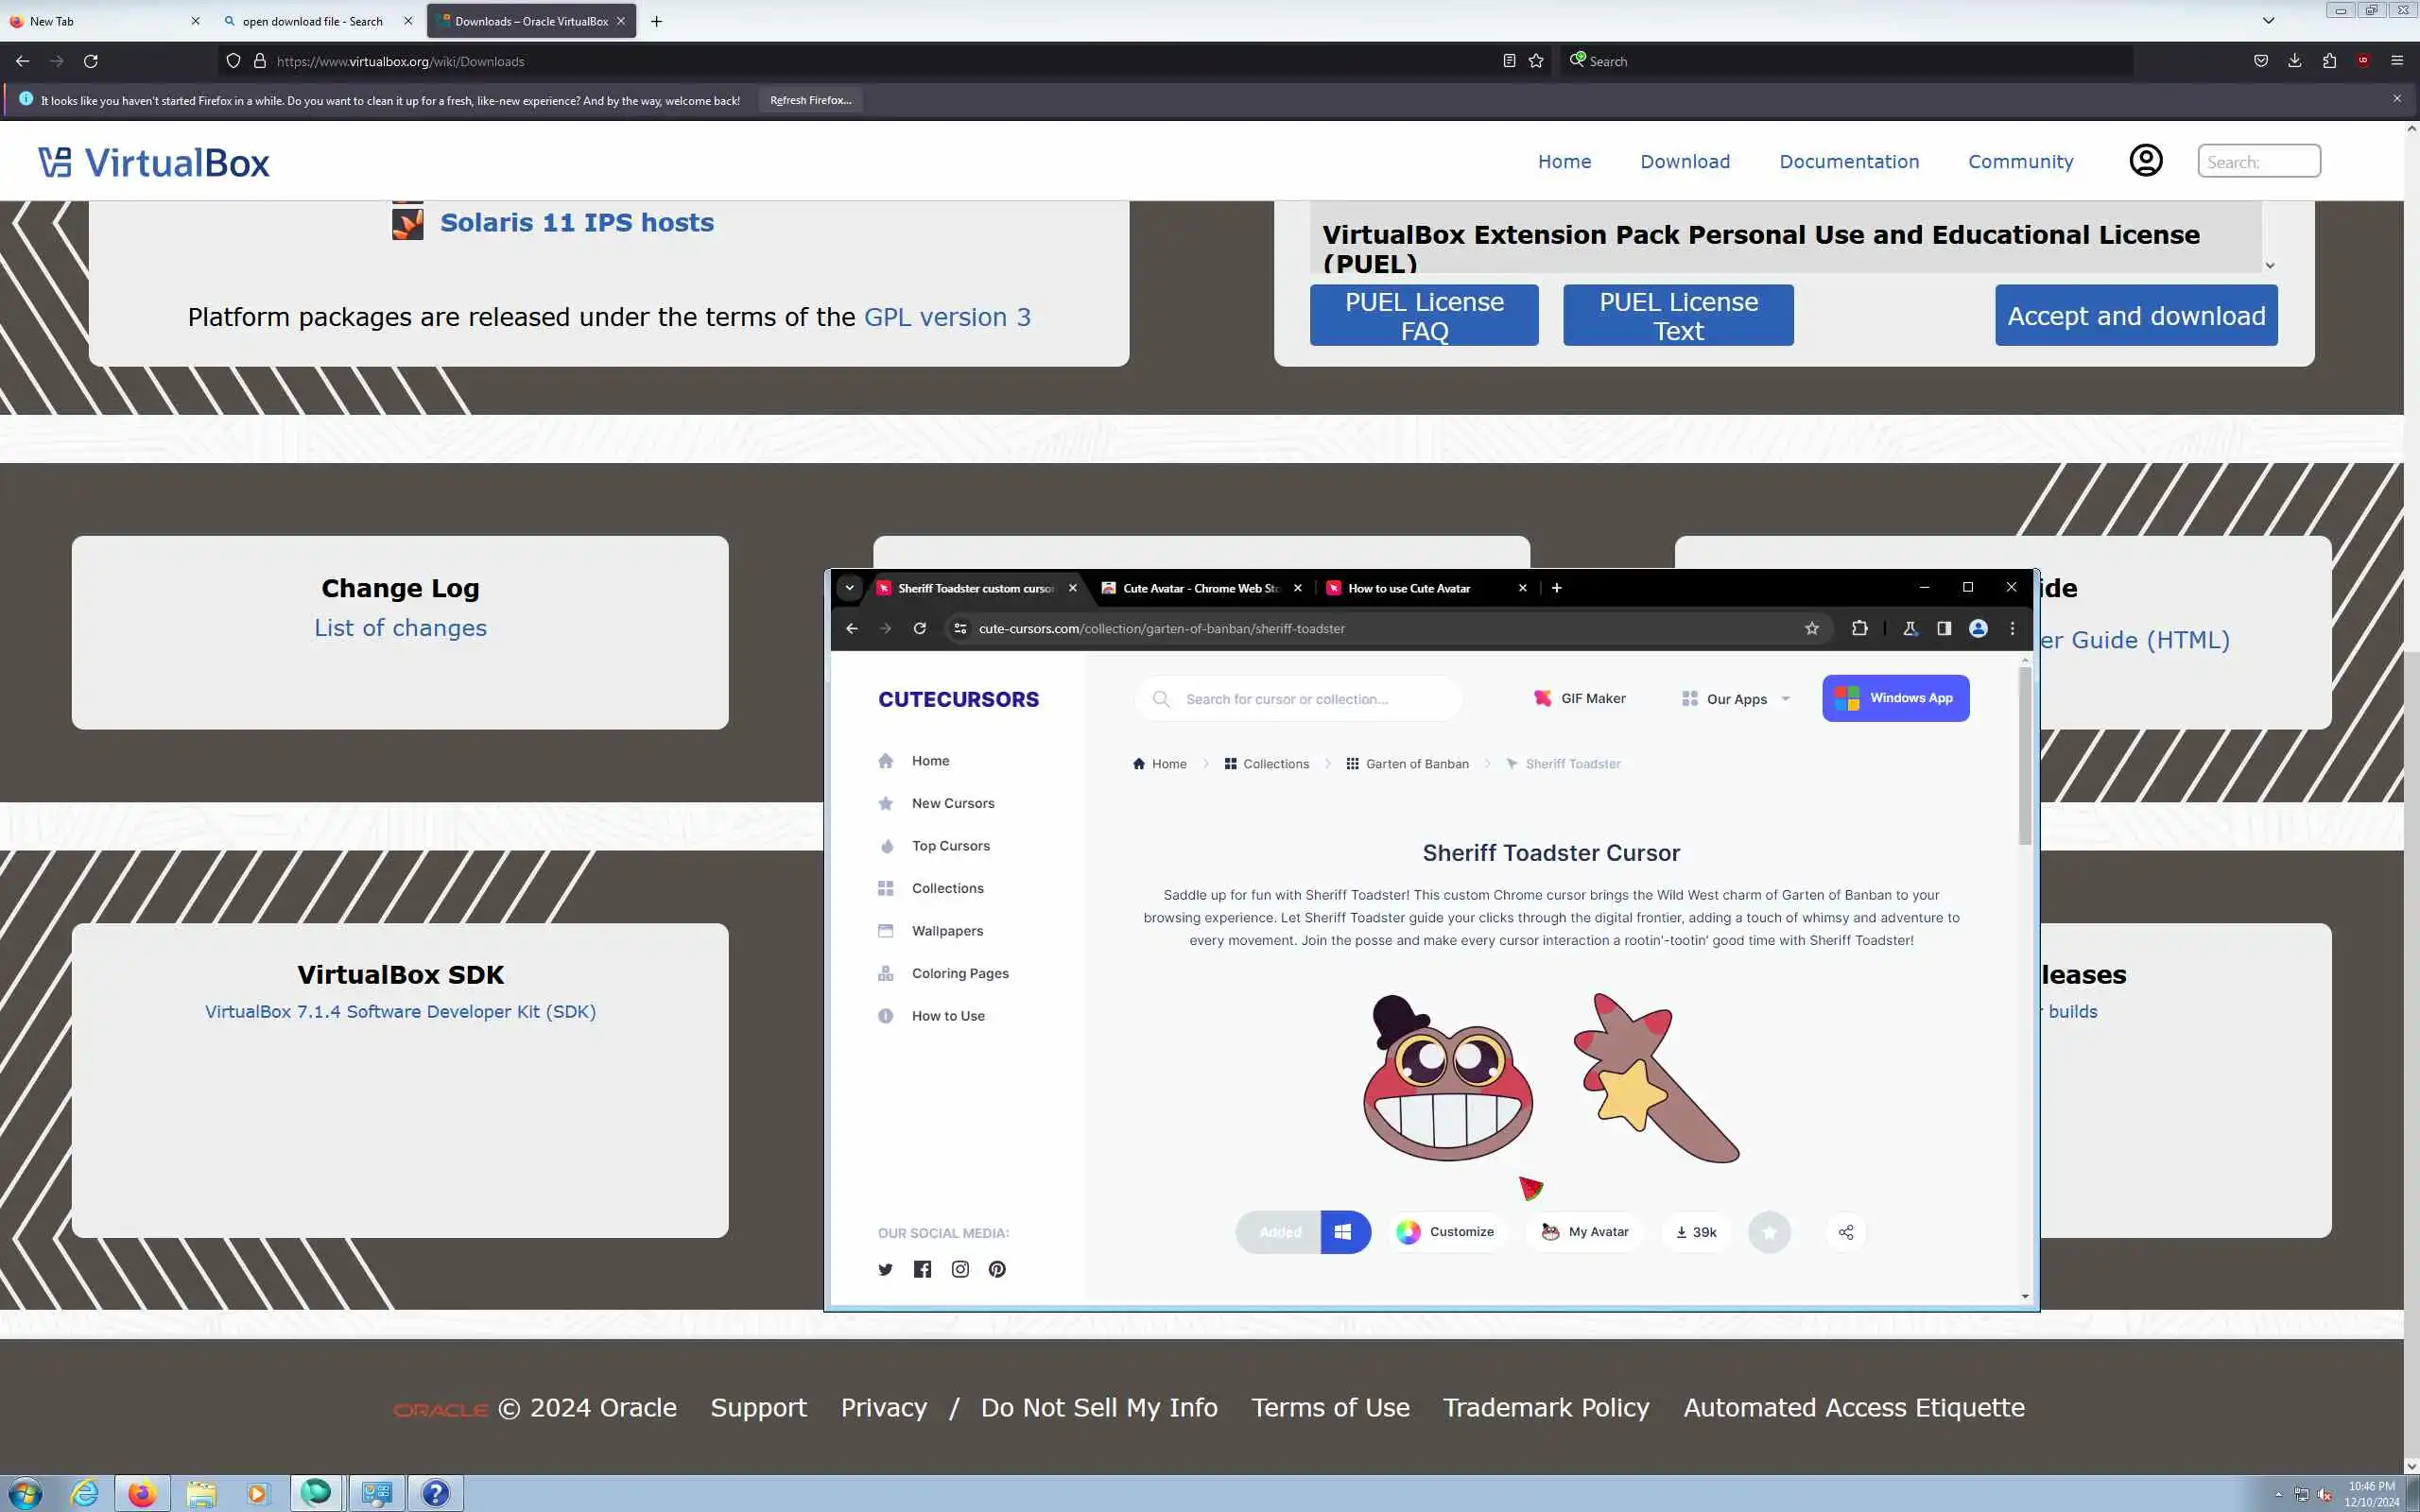Open Firefox list all tabs chevron

coord(2268,21)
